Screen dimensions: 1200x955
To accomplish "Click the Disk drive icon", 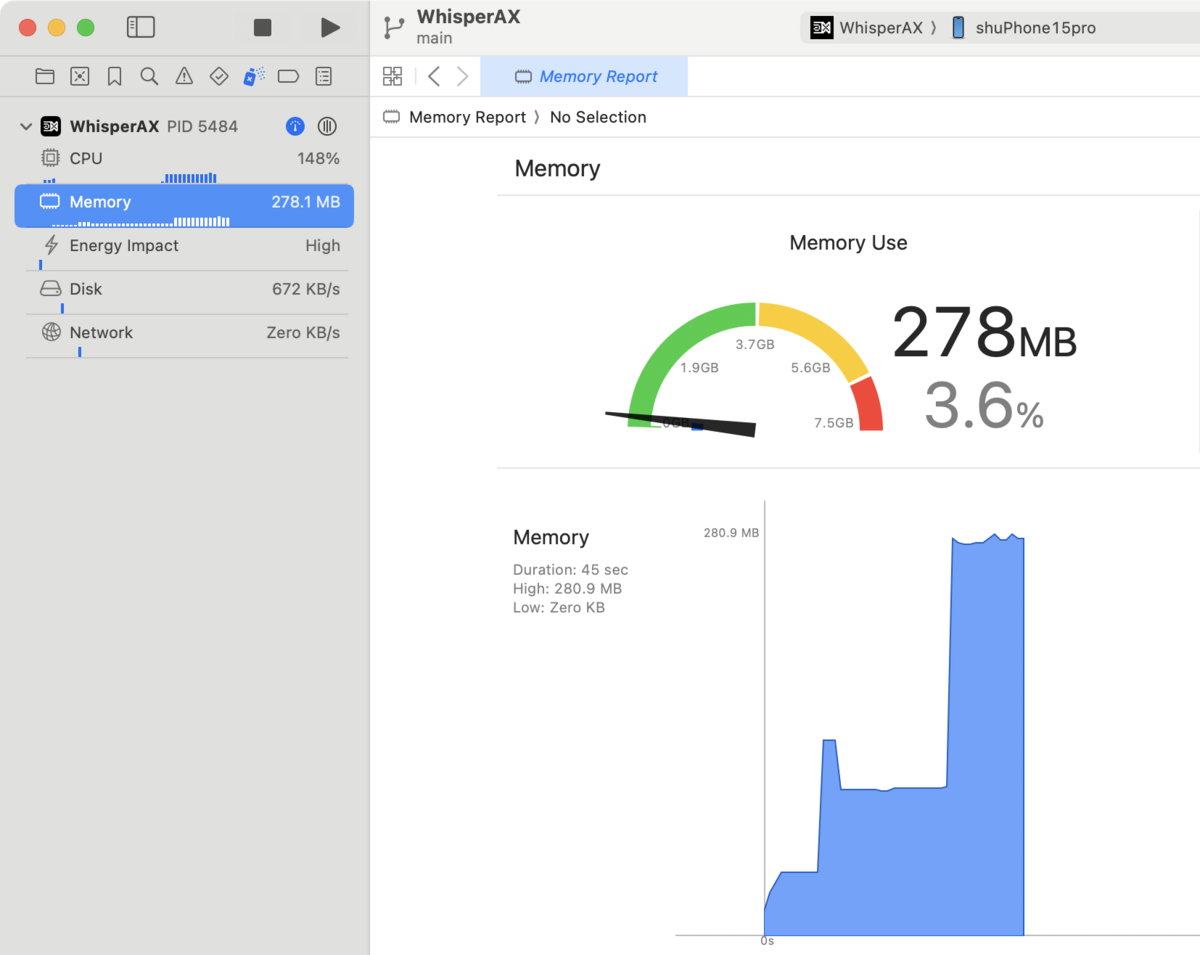I will pyautogui.click(x=50, y=289).
